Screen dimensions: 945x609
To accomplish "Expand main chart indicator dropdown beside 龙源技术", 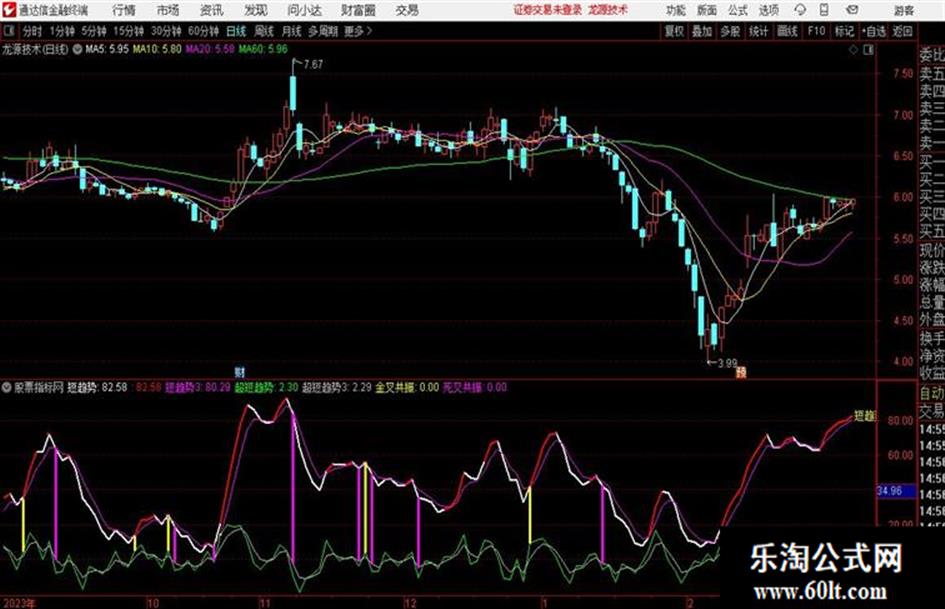I will (x=77, y=49).
